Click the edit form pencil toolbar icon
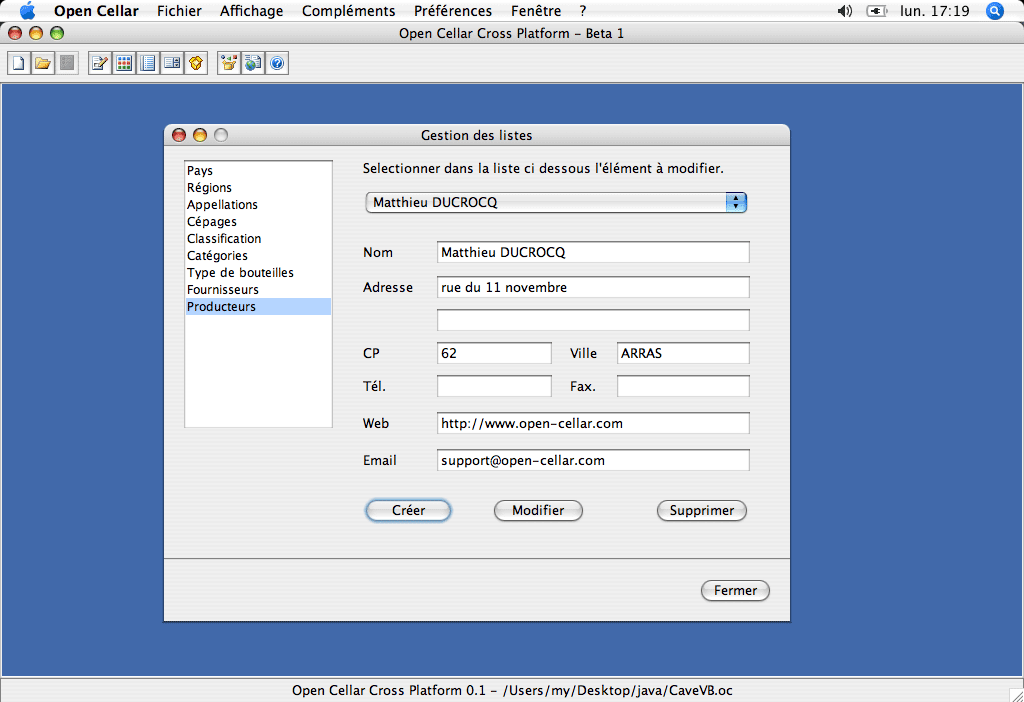This screenshot has height=702, width=1024. [100, 63]
